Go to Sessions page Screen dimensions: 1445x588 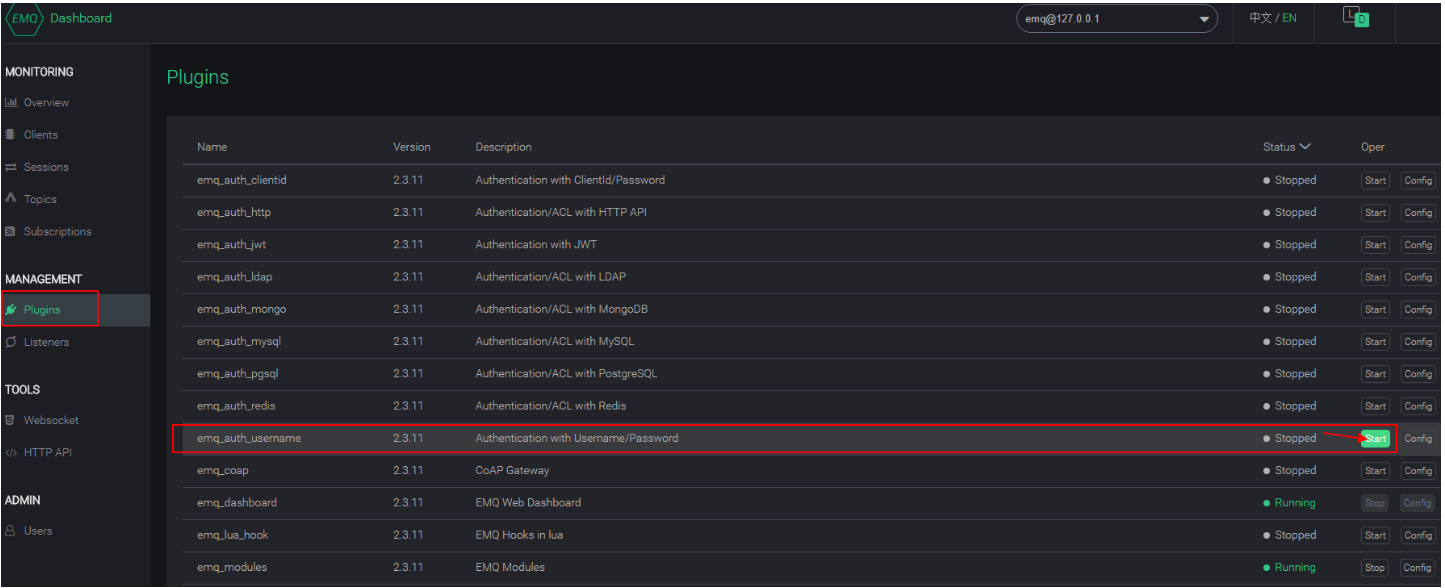pos(46,167)
